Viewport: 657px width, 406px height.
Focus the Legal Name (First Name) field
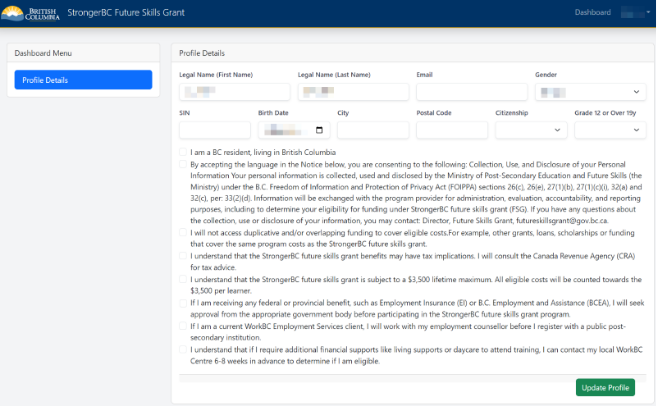coord(235,92)
